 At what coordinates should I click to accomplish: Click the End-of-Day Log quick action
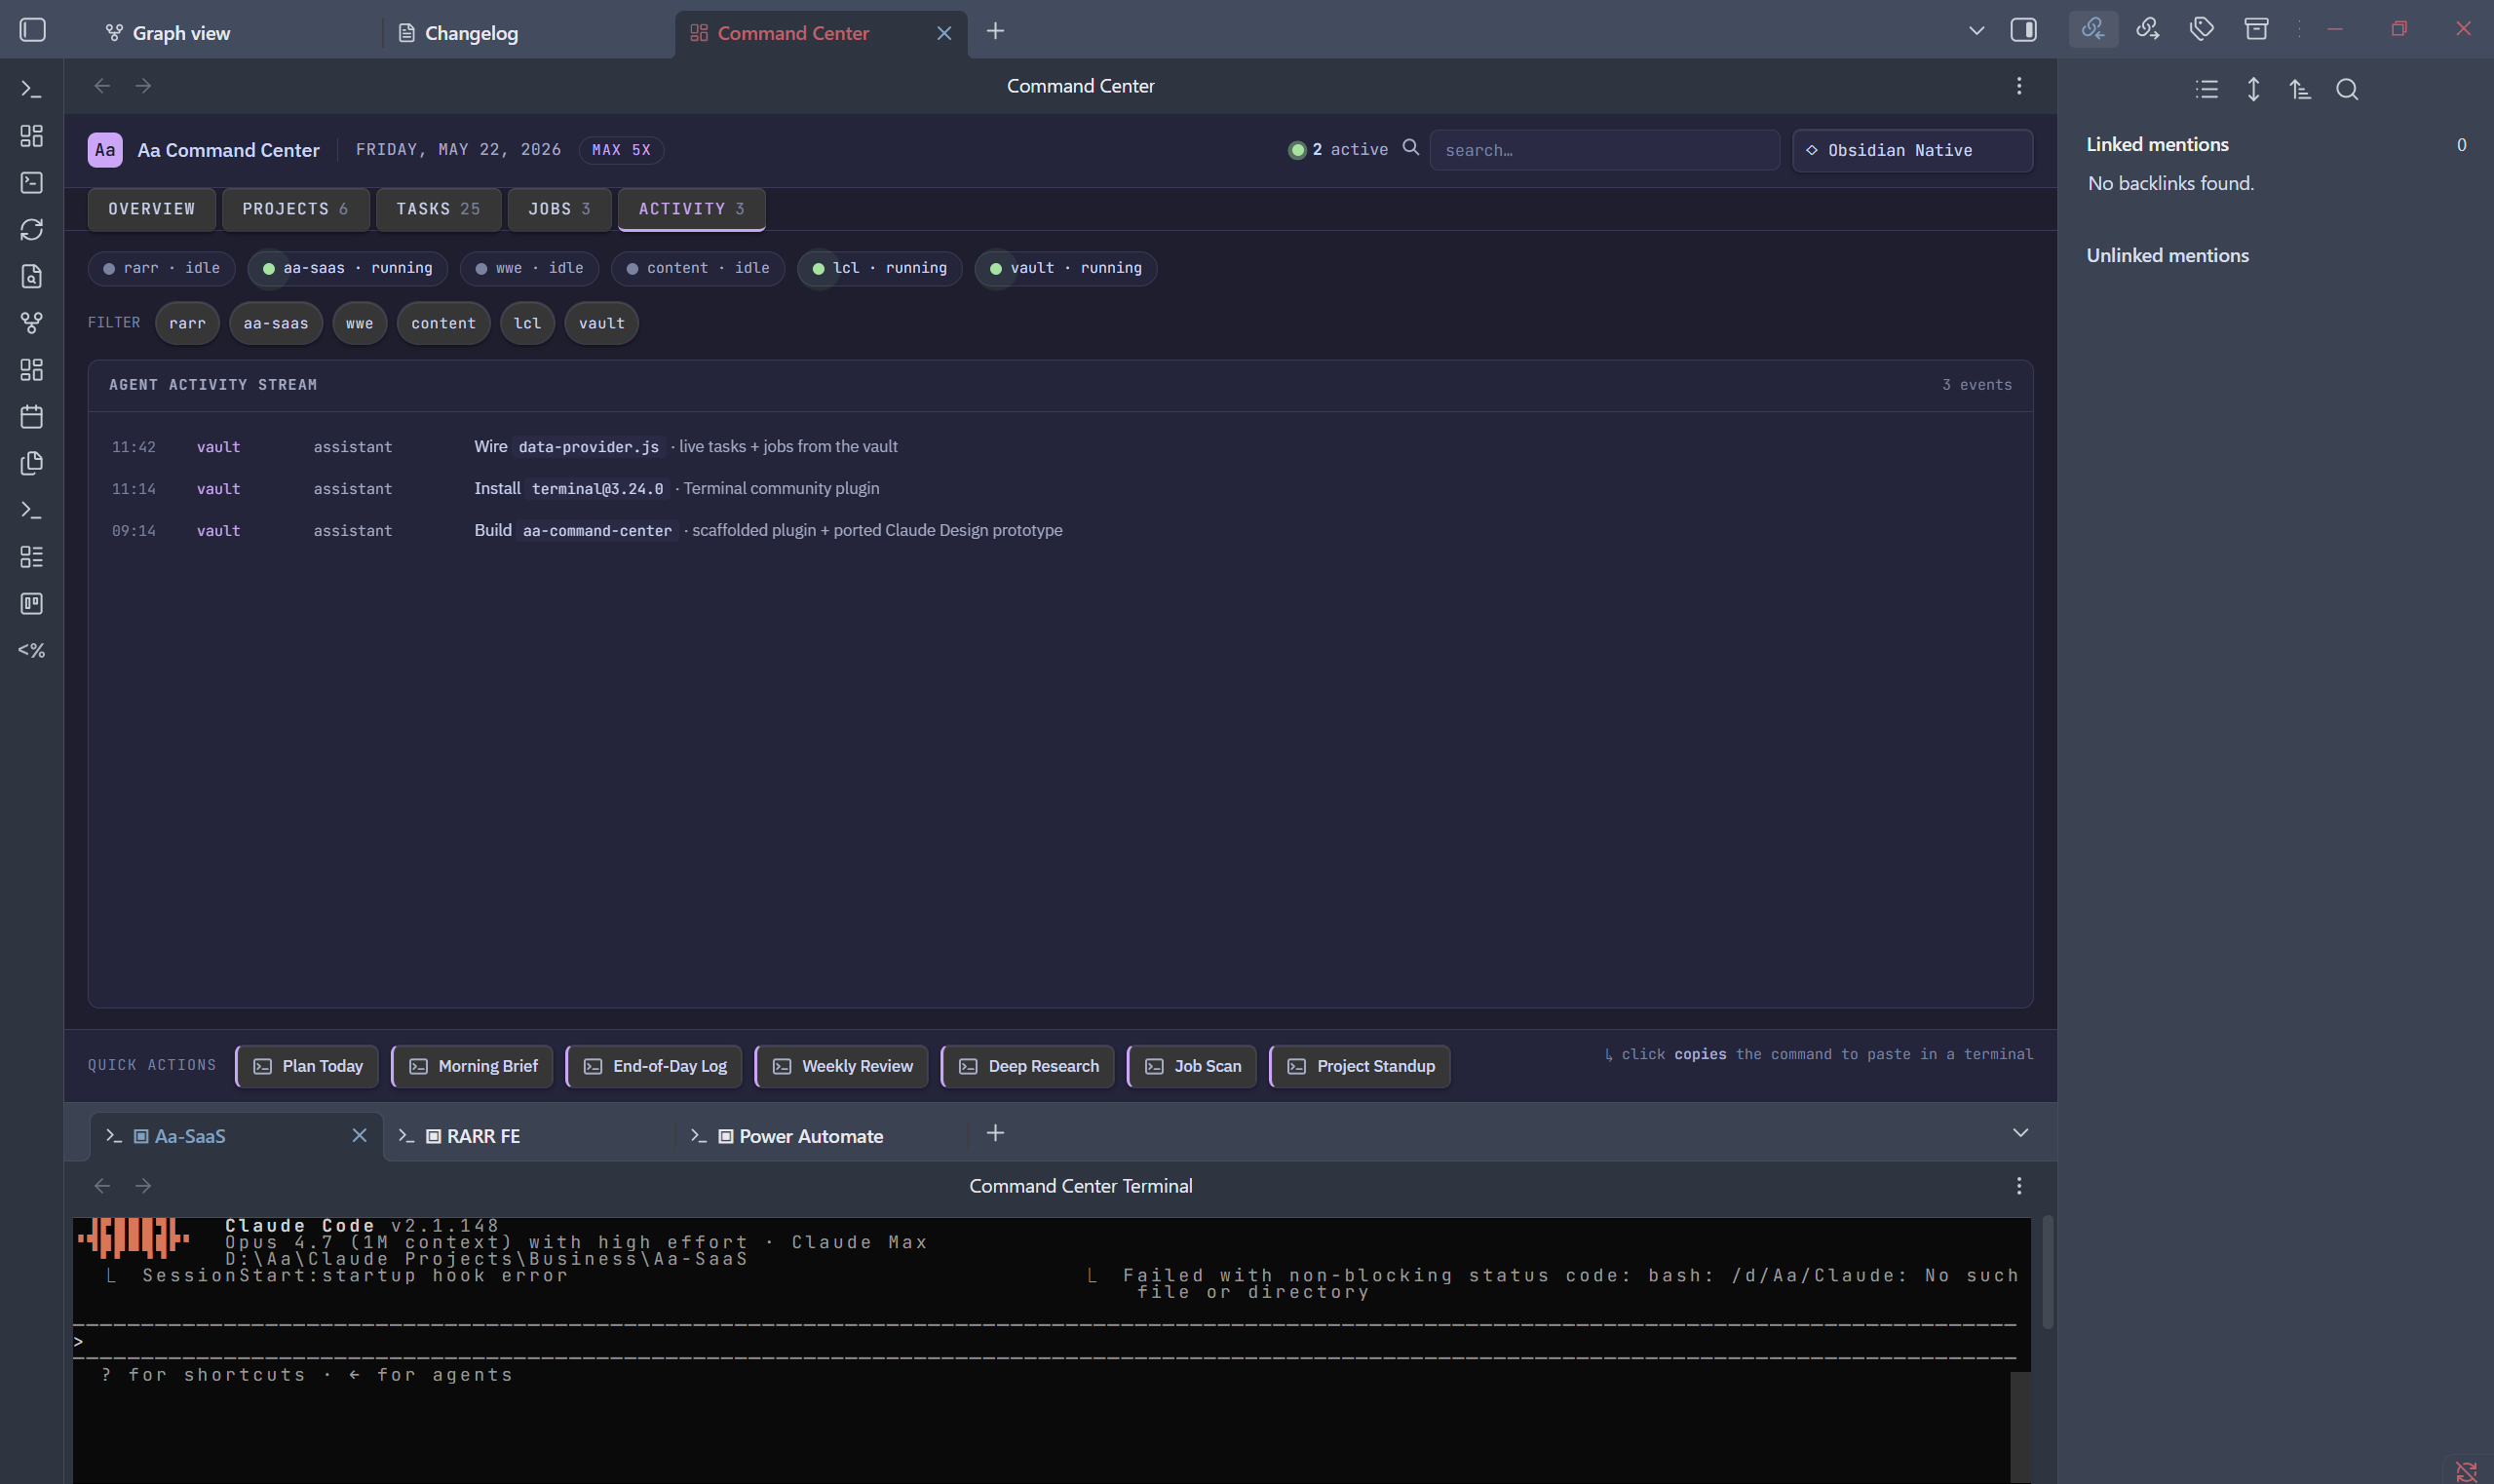click(x=654, y=1066)
